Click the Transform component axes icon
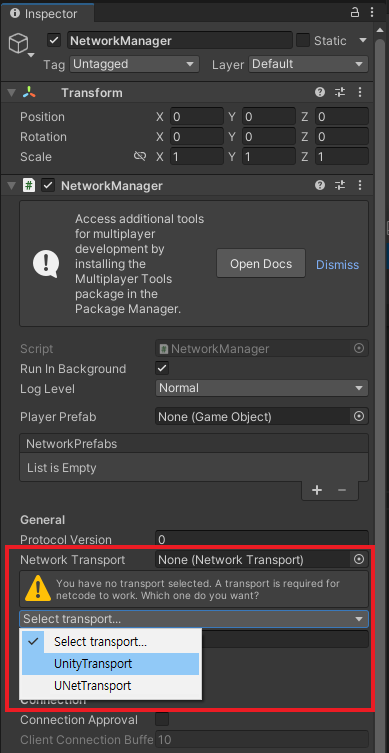Screen dimensions: 389x753 click(x=29, y=93)
